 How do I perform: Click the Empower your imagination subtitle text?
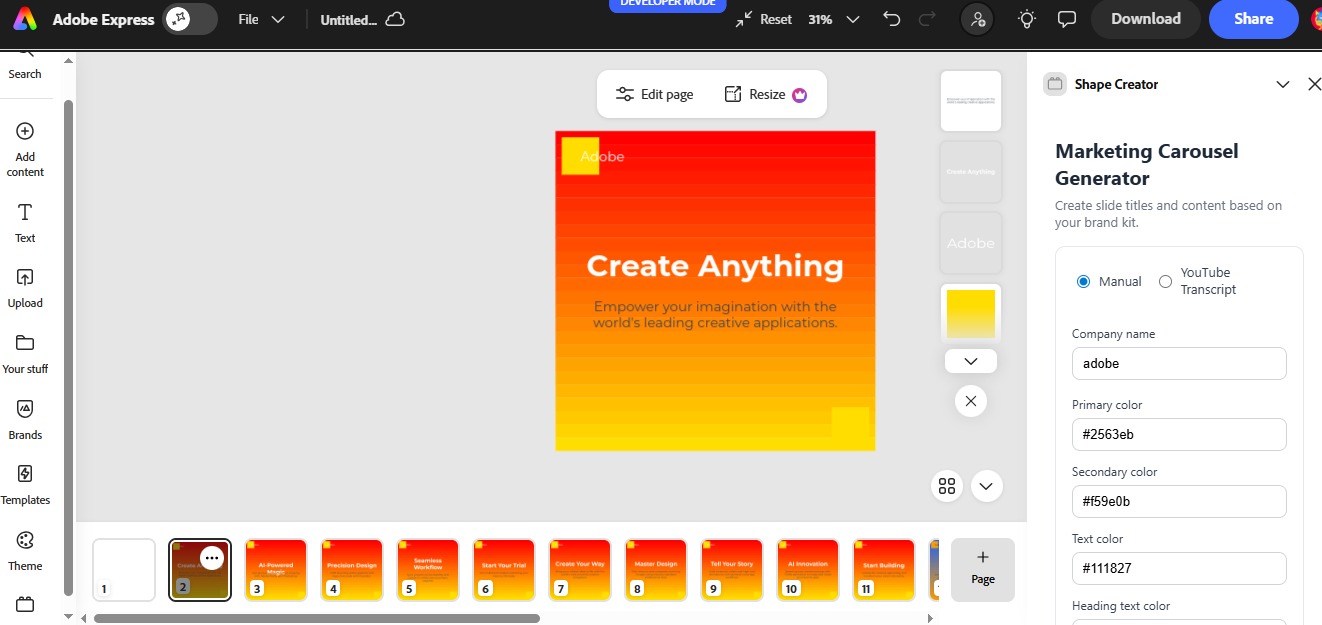click(715, 314)
